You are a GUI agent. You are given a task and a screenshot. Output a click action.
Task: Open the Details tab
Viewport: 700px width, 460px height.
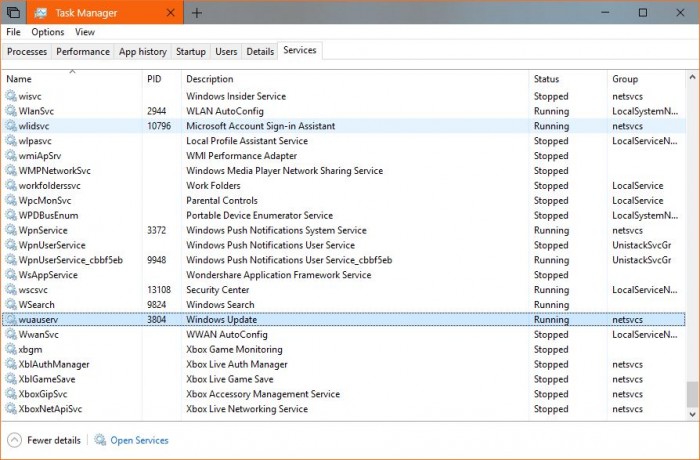(x=260, y=51)
